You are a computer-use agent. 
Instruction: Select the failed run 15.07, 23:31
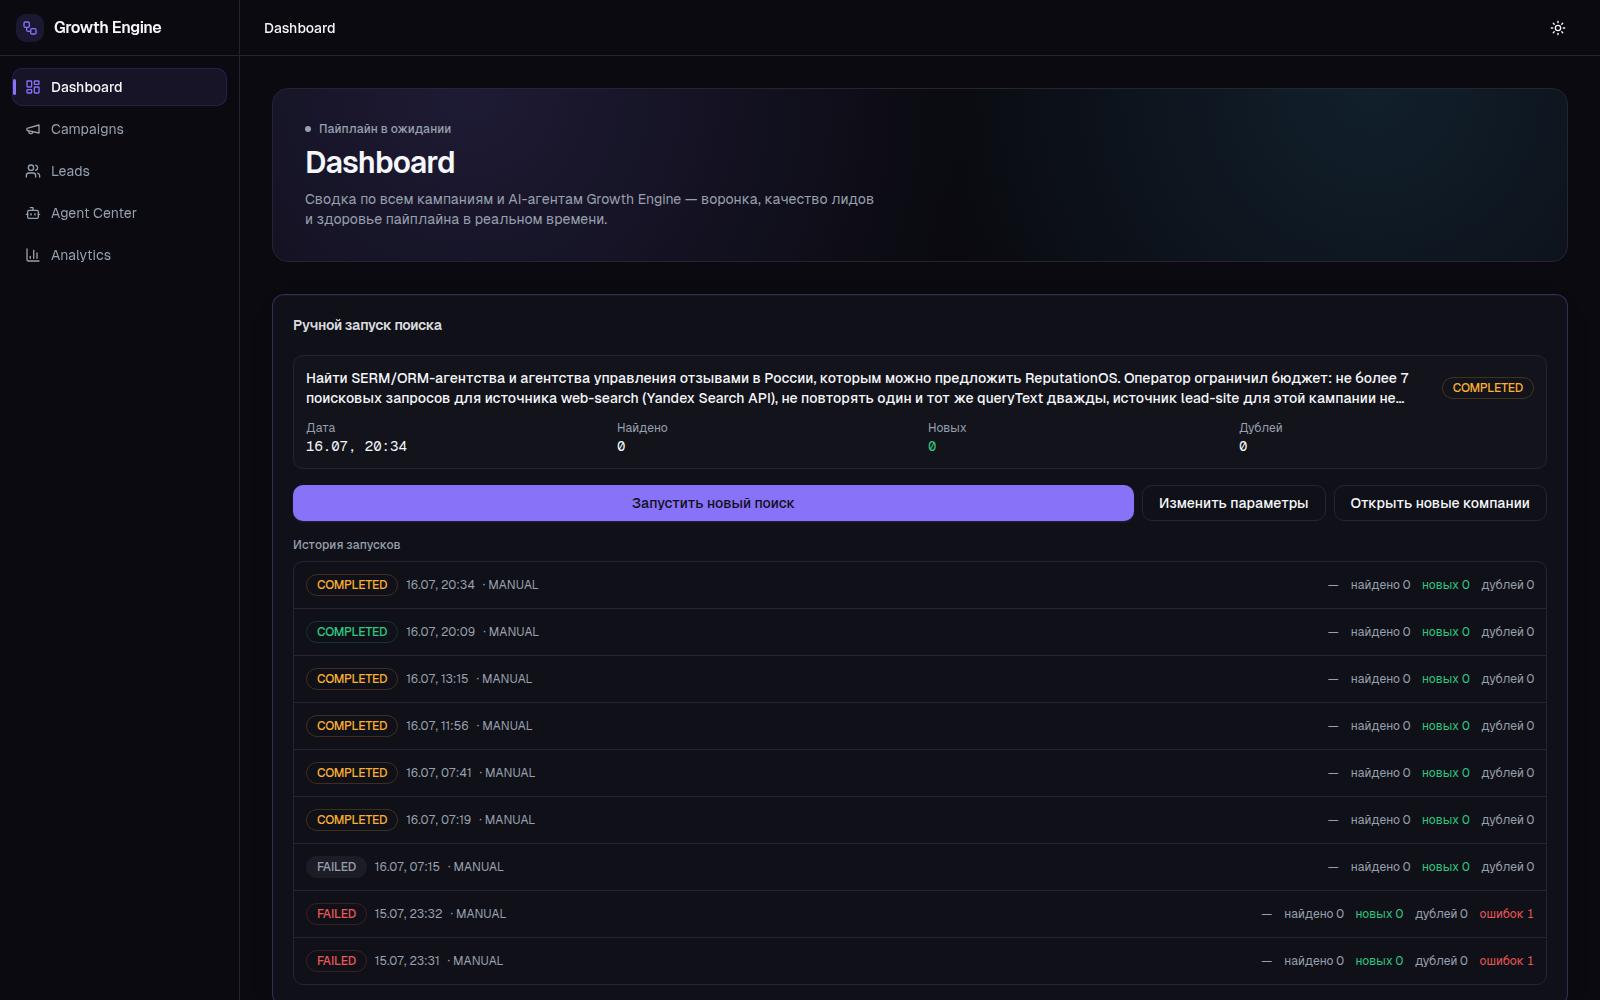920,961
